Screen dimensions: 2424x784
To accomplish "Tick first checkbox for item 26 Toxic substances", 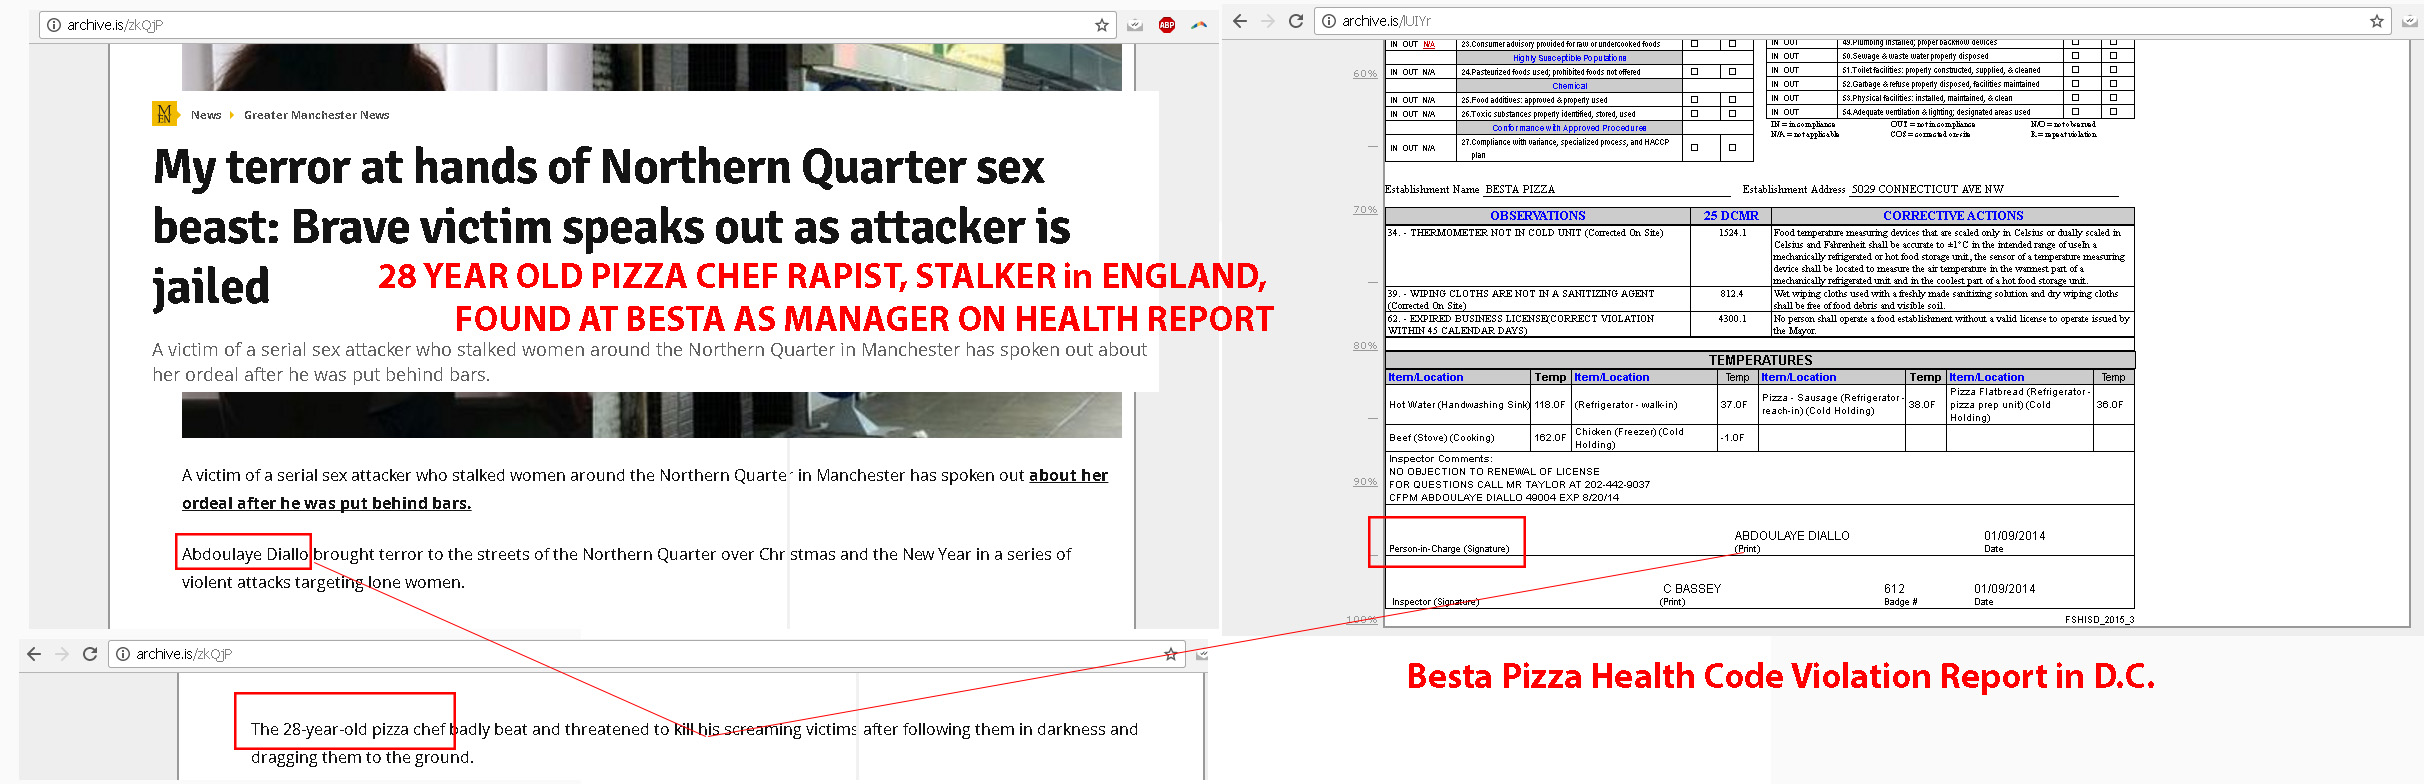I will 1694,114.
